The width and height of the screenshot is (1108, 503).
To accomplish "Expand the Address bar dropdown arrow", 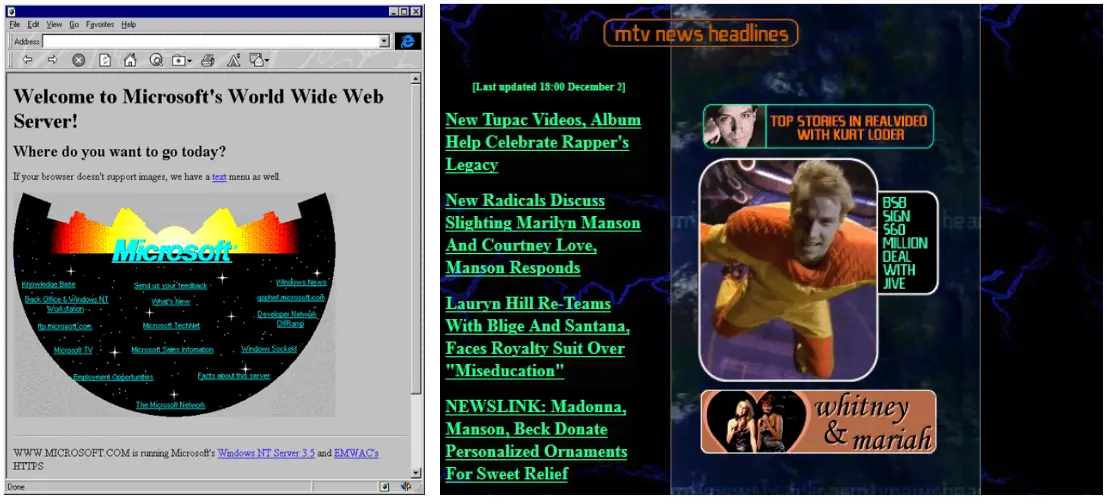I will click(384, 42).
